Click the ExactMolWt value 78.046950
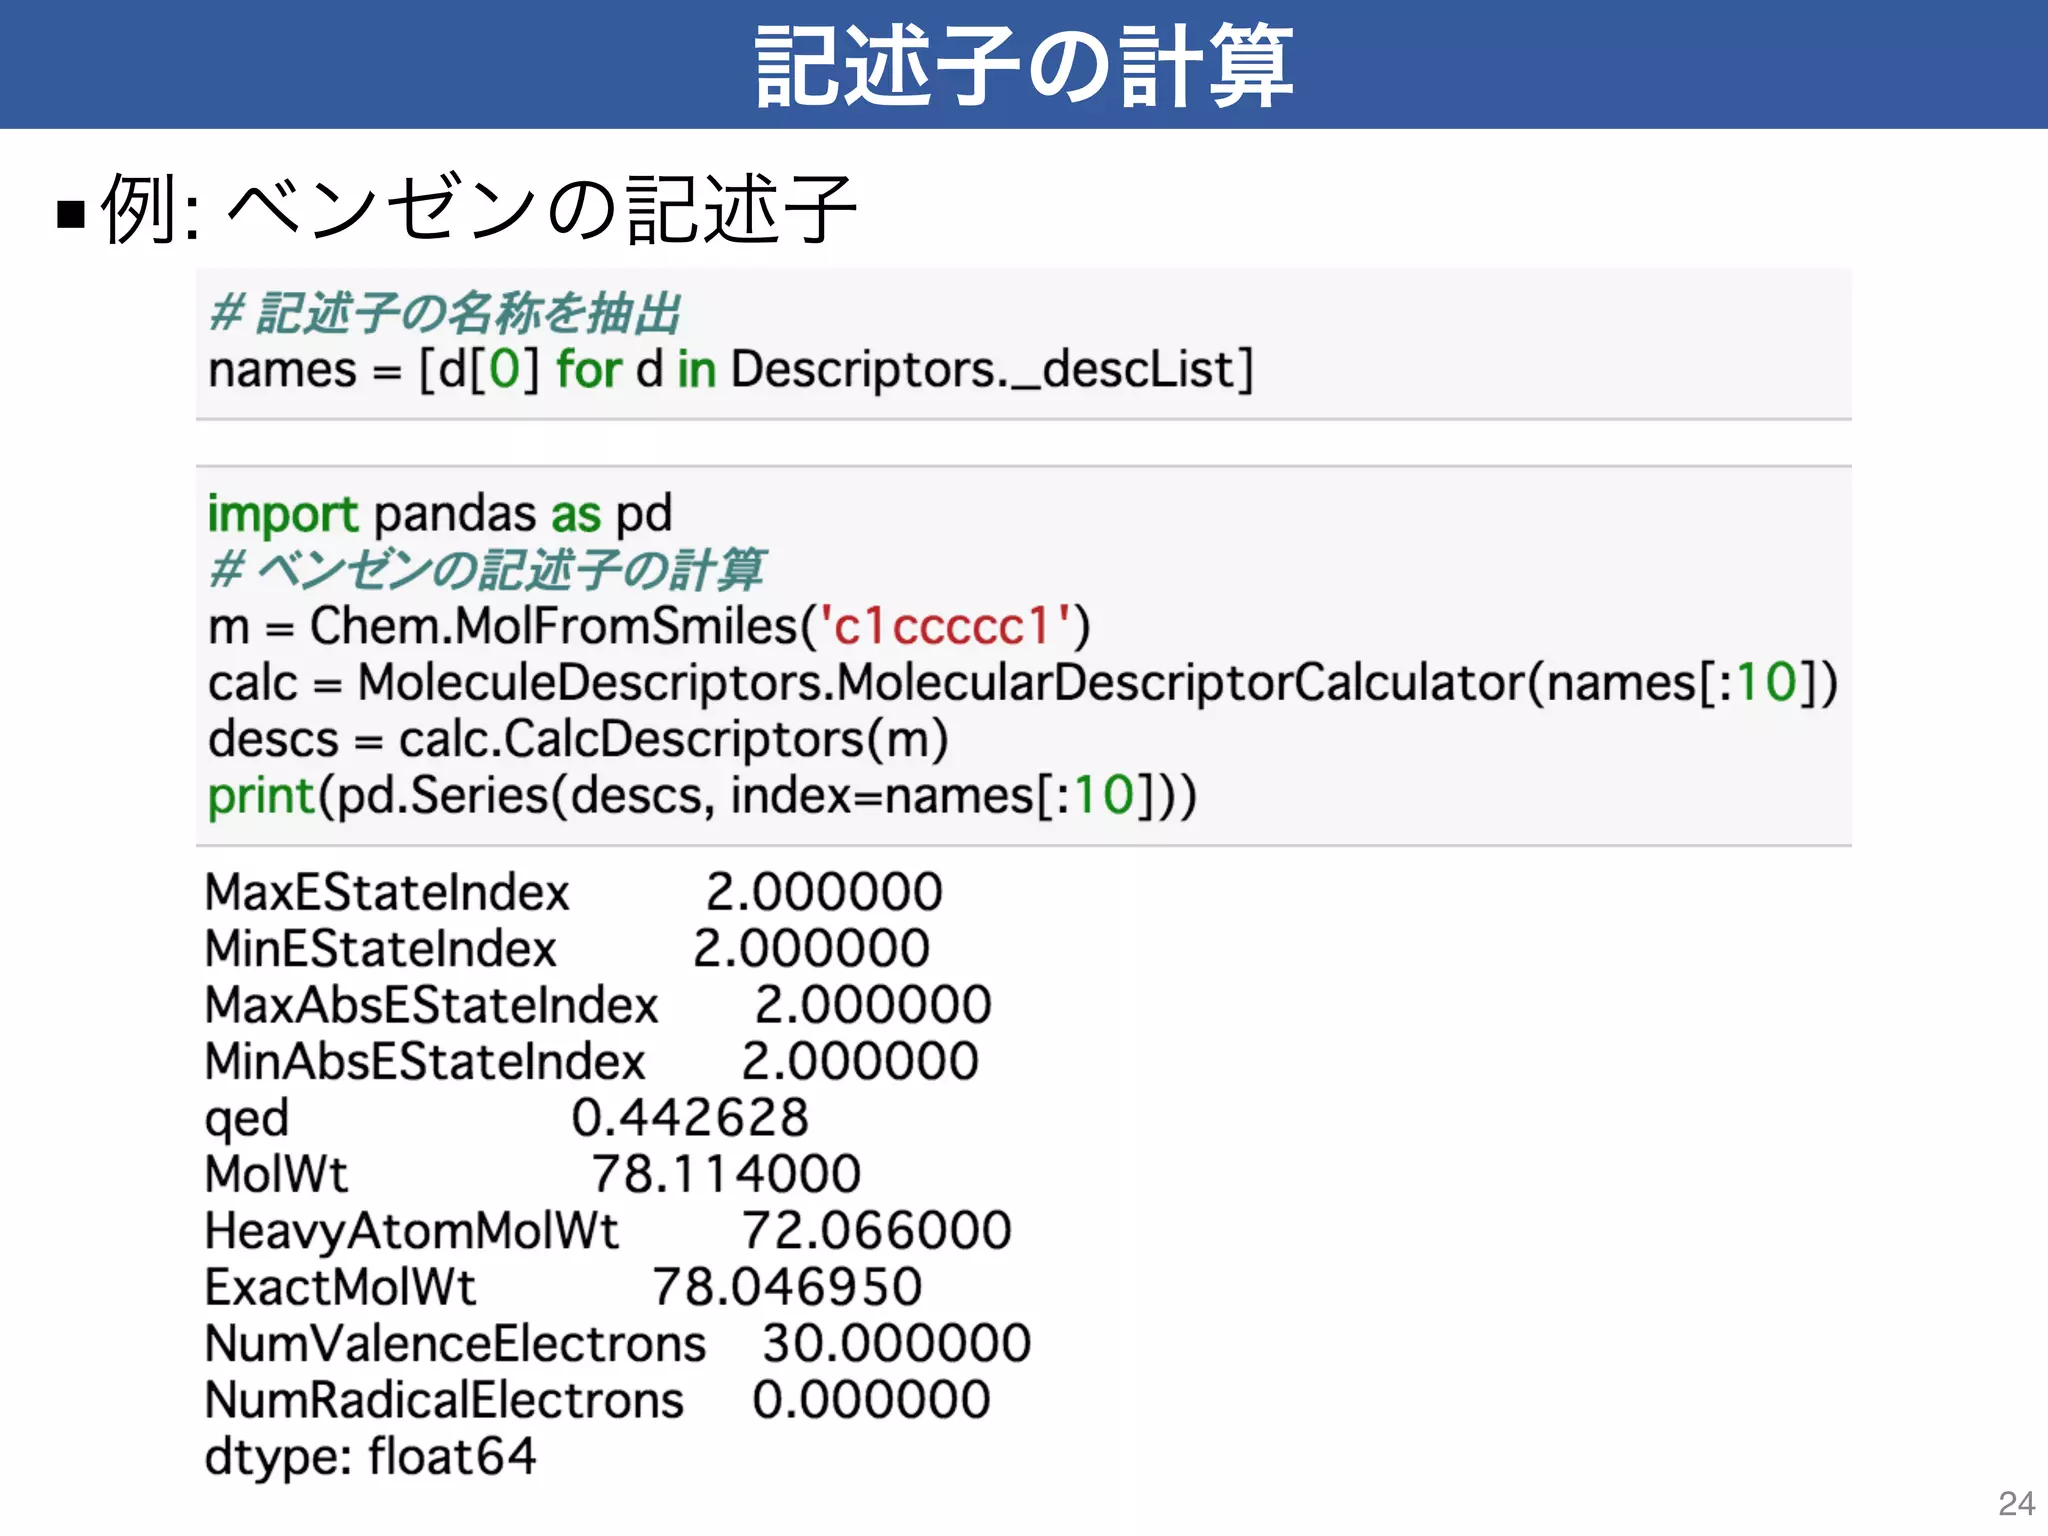 pos(786,1287)
